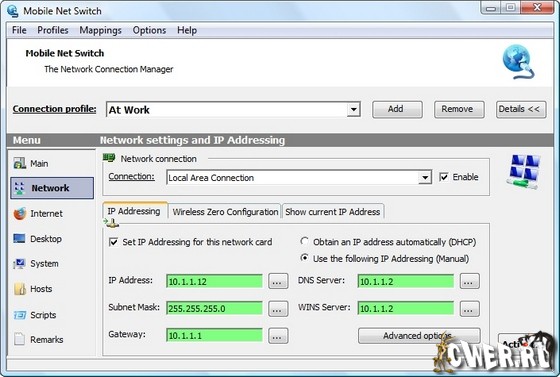Switch to Wireless Zero Configuration tab
The image size is (560, 377).
tap(225, 212)
